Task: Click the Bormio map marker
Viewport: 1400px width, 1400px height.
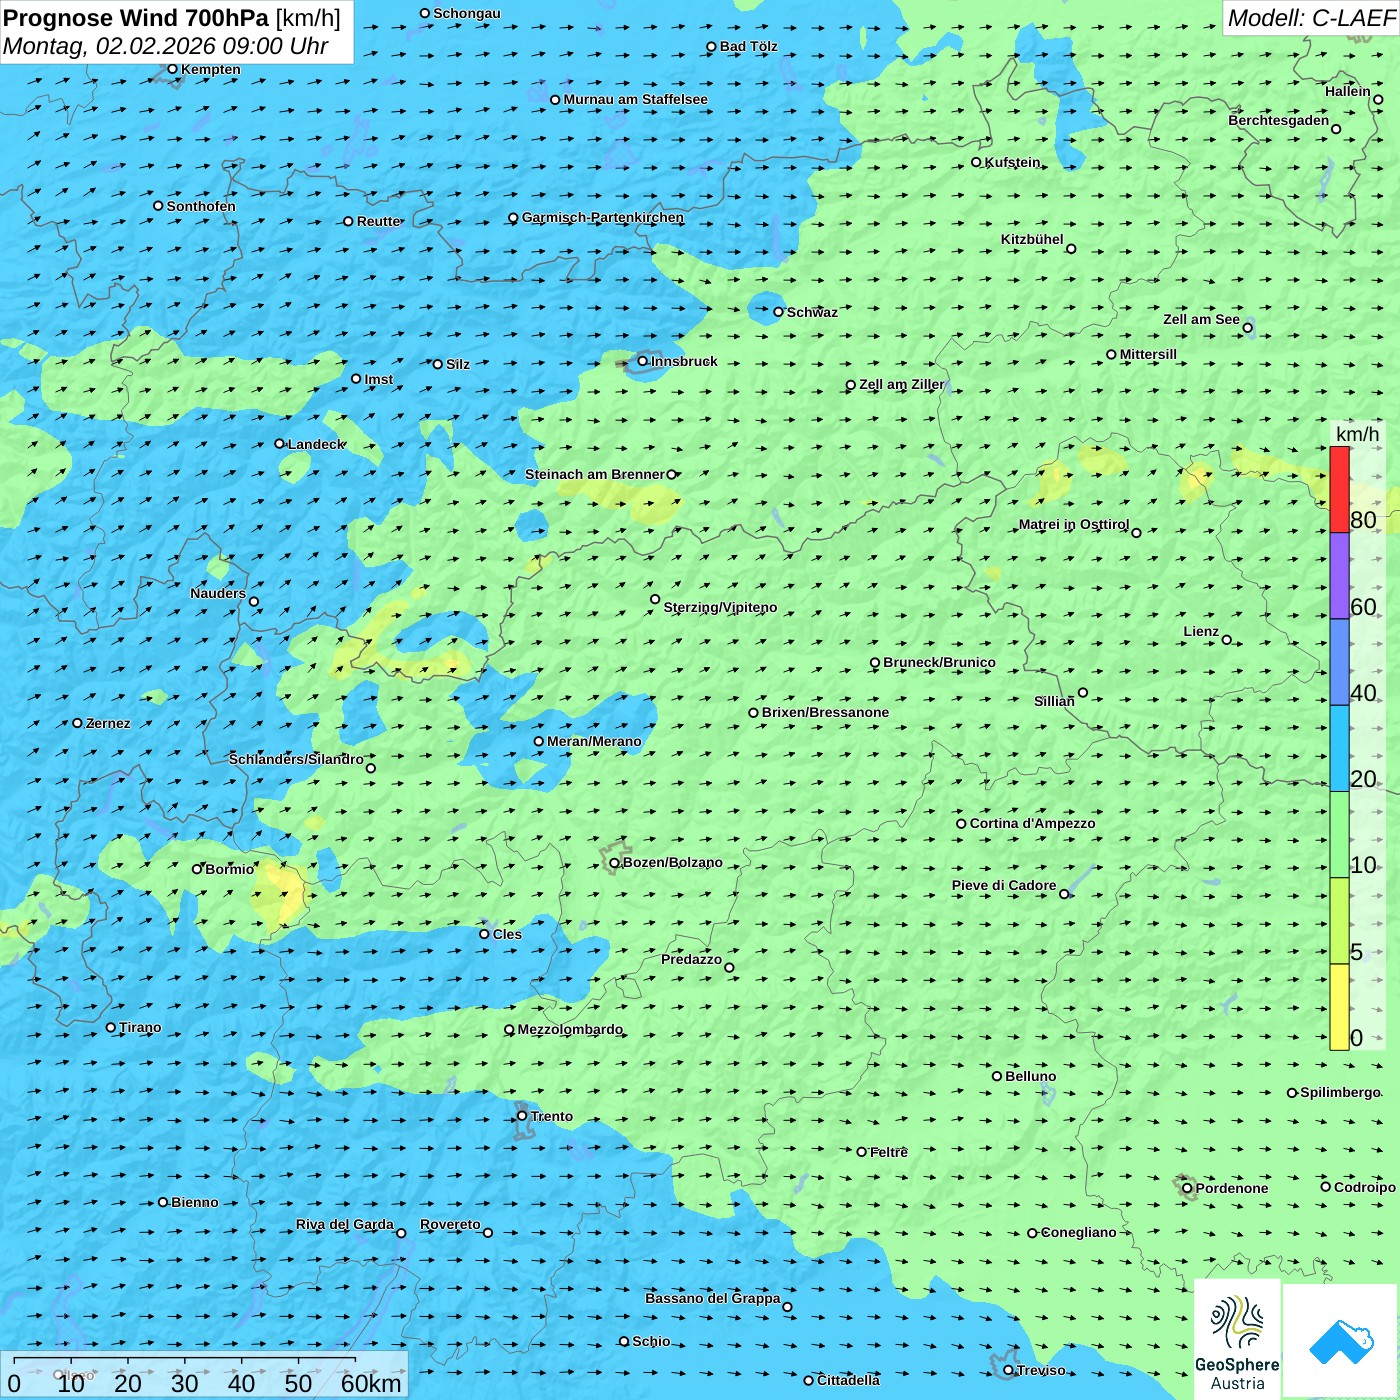Action: 197,869
